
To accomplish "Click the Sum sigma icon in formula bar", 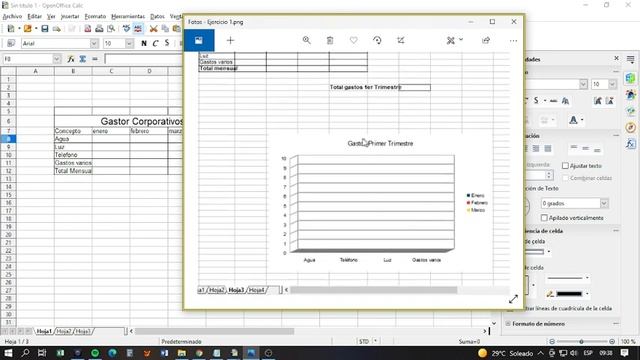I will [83, 59].
